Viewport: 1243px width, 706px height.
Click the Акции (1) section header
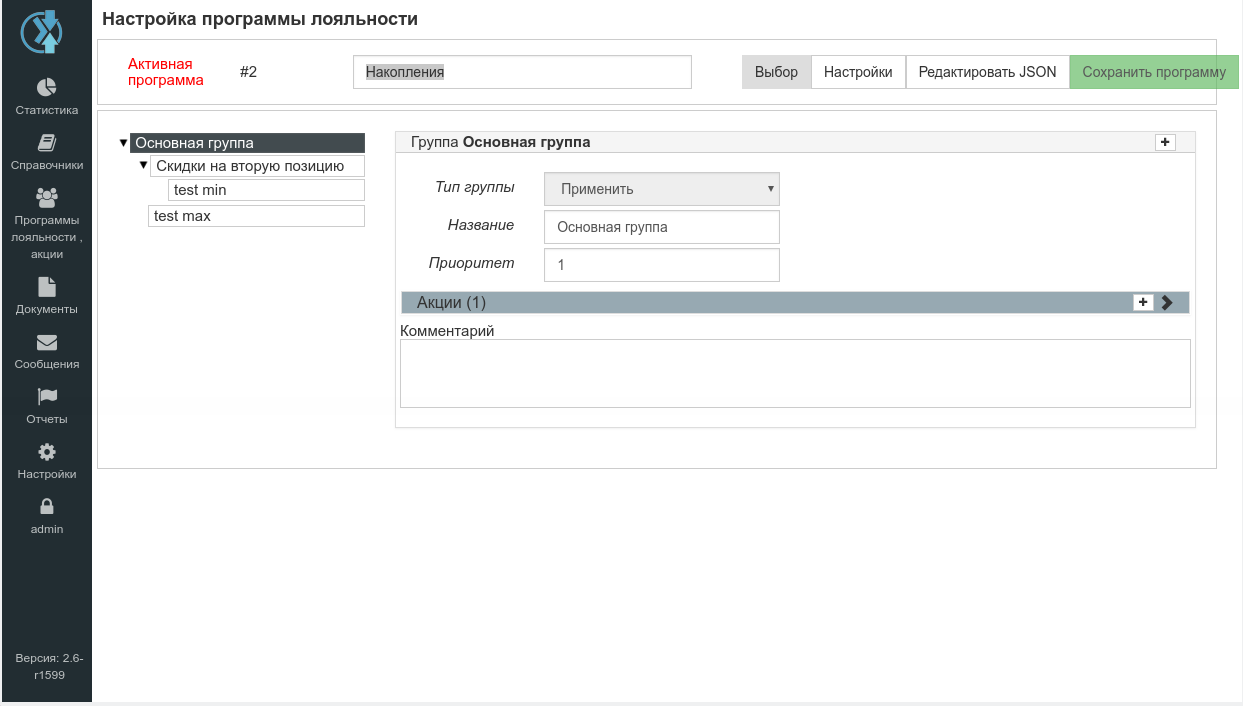(795, 303)
